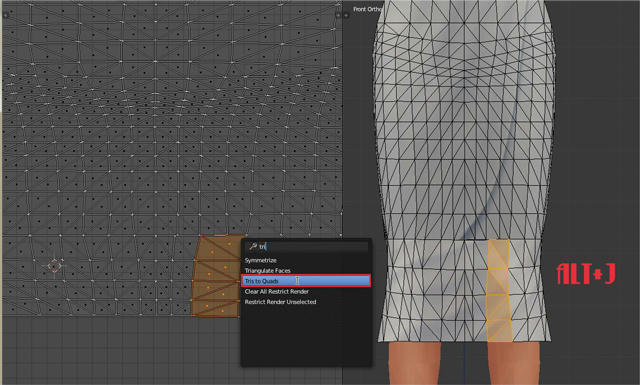
Task: Click the empty UV grid below the UV map
Action: tap(122, 351)
